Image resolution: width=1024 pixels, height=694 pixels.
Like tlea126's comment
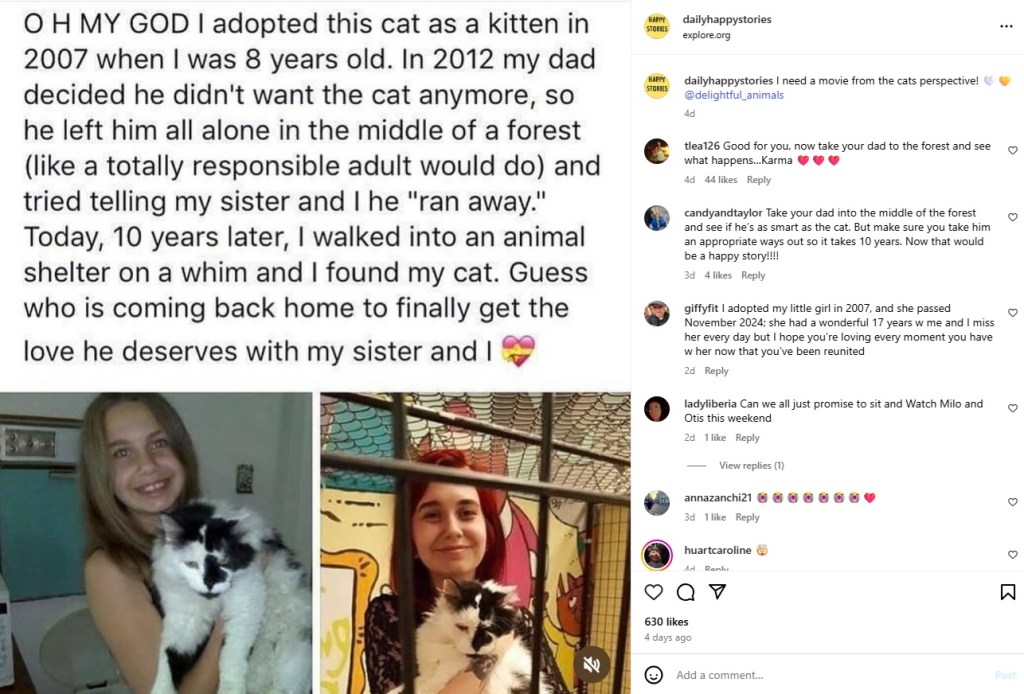pyautogui.click(x=1012, y=151)
